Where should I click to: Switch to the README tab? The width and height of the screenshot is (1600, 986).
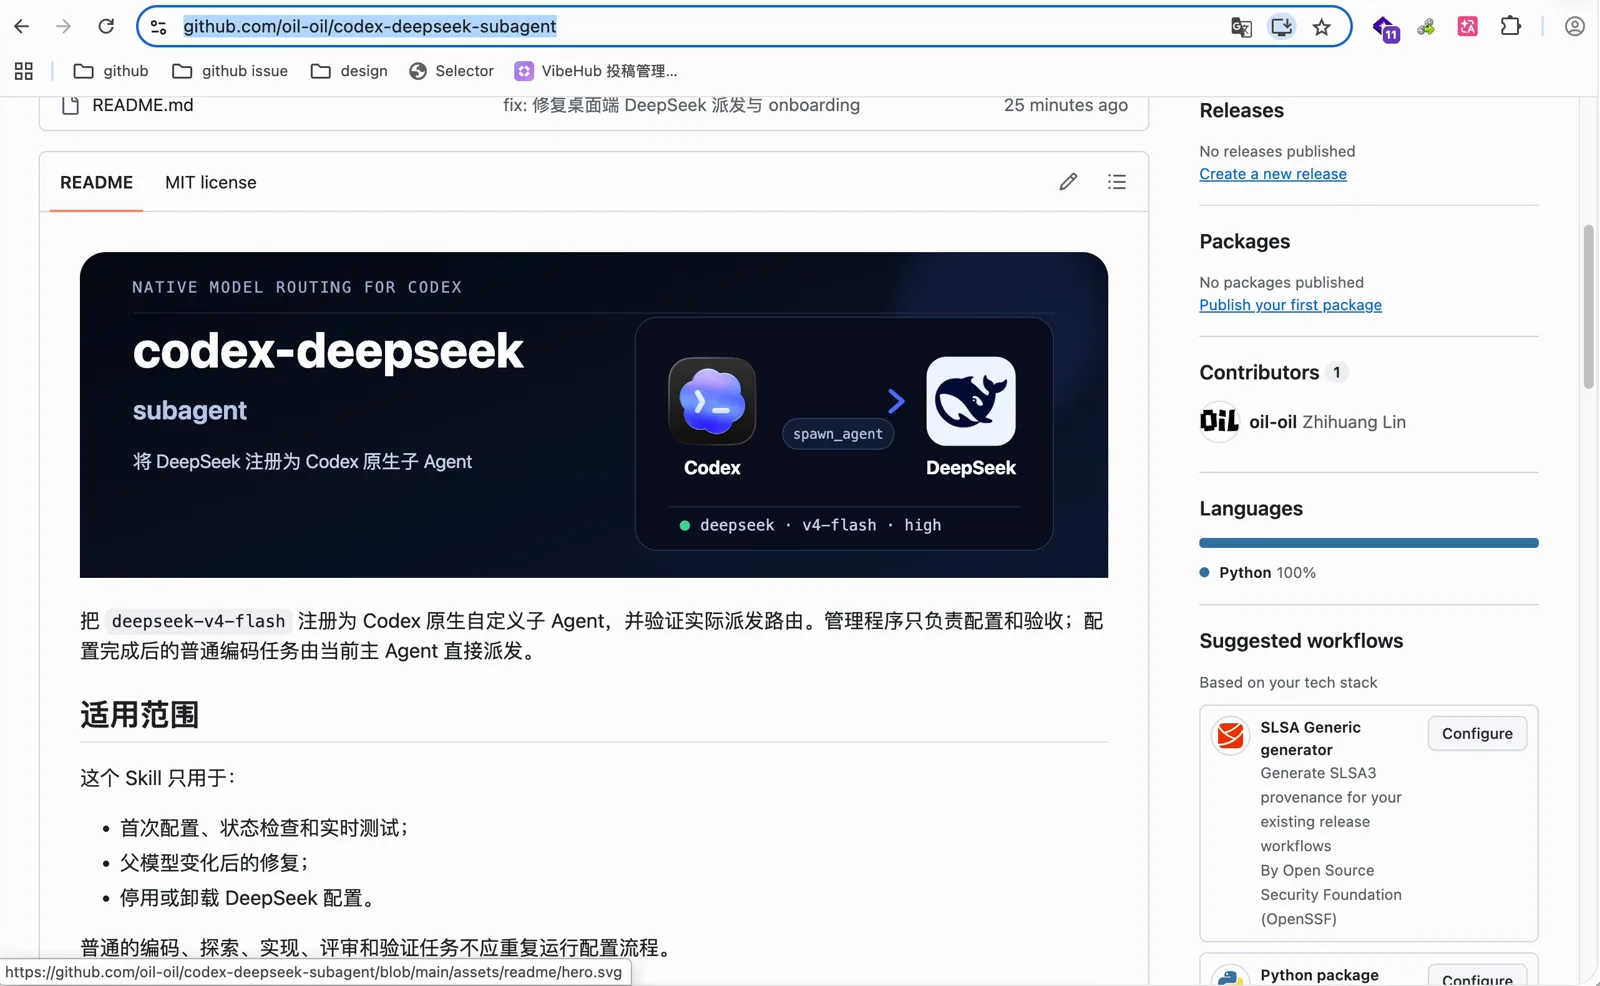click(96, 182)
